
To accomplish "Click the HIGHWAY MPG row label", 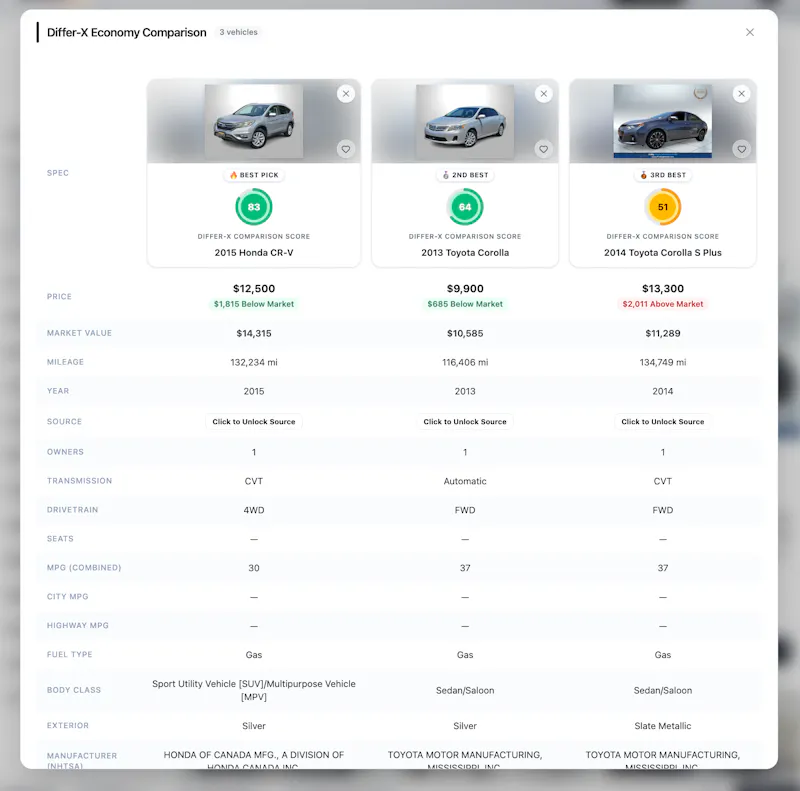I will 78,626.
